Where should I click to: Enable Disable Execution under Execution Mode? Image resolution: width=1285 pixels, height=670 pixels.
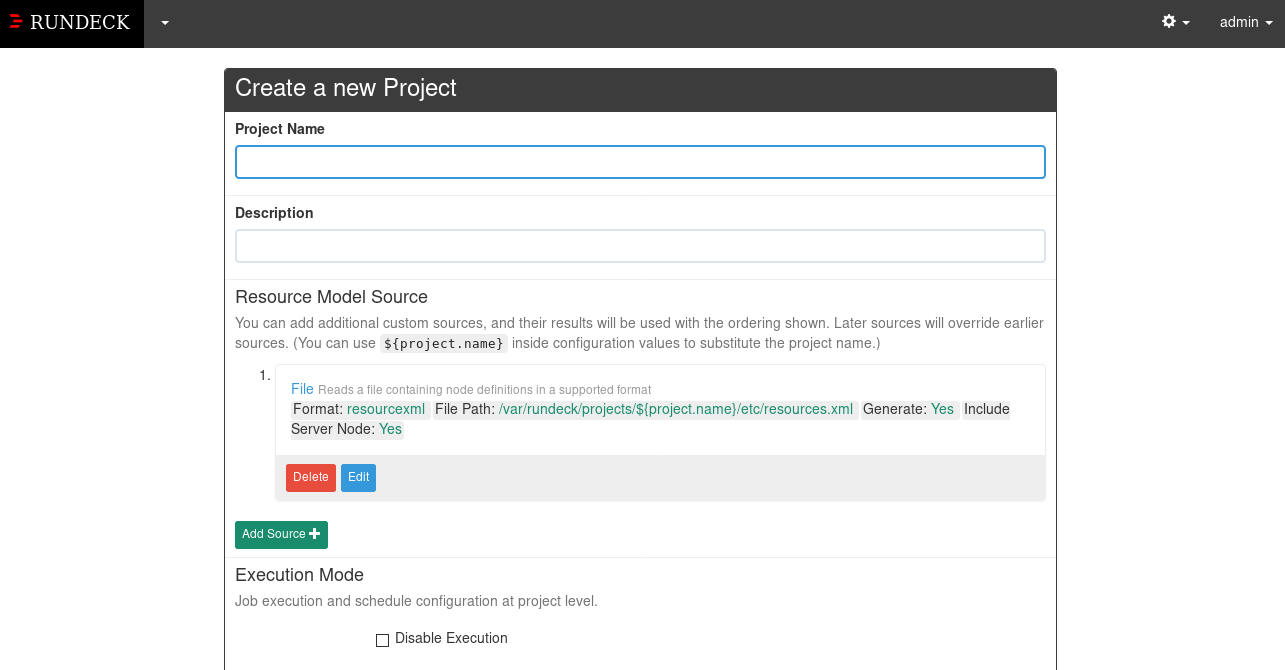pyautogui.click(x=382, y=639)
